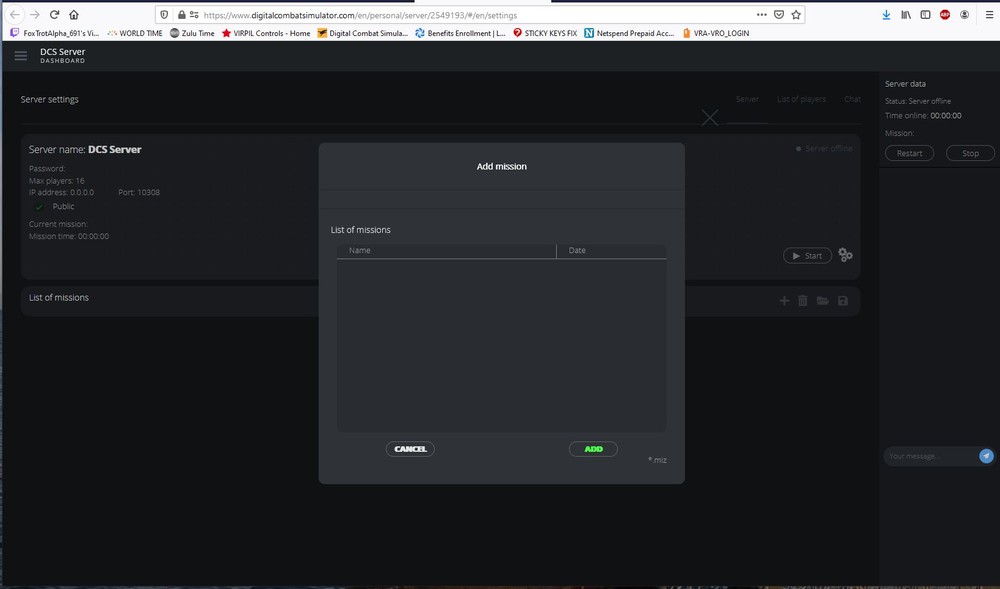Send chat message with paper plane icon
The height and width of the screenshot is (589, 1000).
(x=986, y=456)
